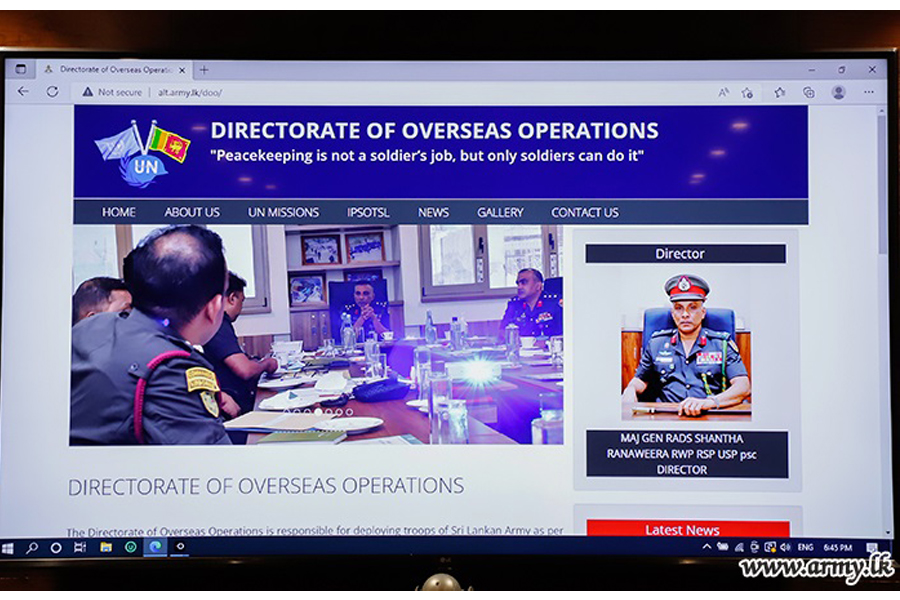900x600 pixels.
Task: Open Windows taskbar search
Action: click(x=32, y=548)
